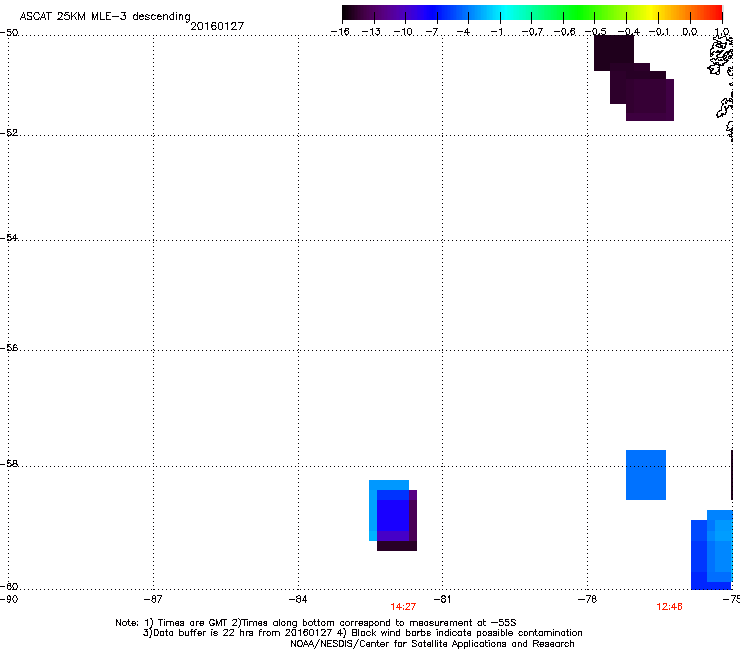Click the -84 longitude axis label

298,599
